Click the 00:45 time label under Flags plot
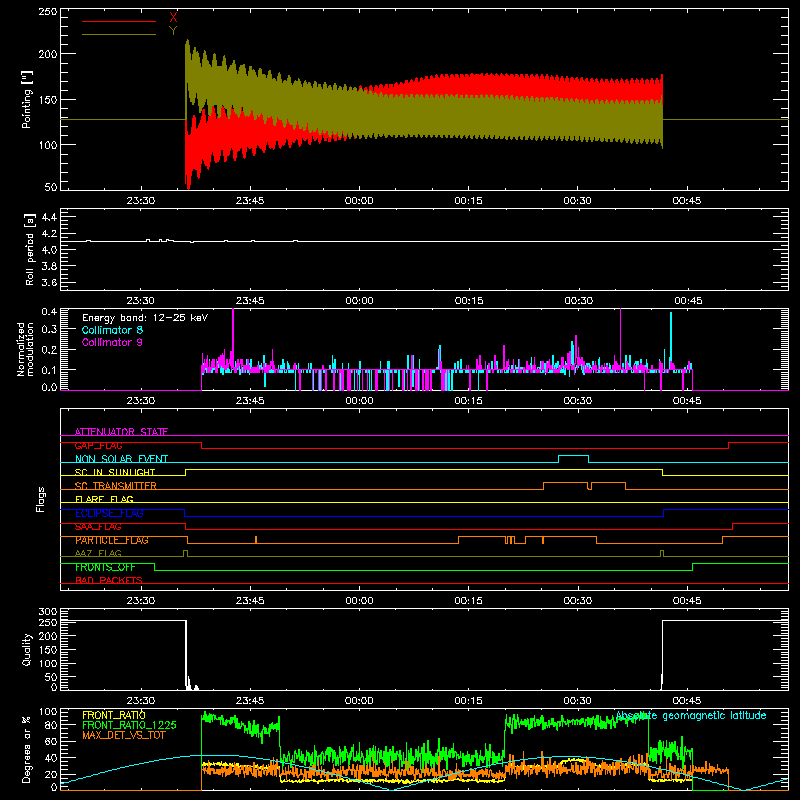This screenshot has height=800, width=800. (x=687, y=601)
